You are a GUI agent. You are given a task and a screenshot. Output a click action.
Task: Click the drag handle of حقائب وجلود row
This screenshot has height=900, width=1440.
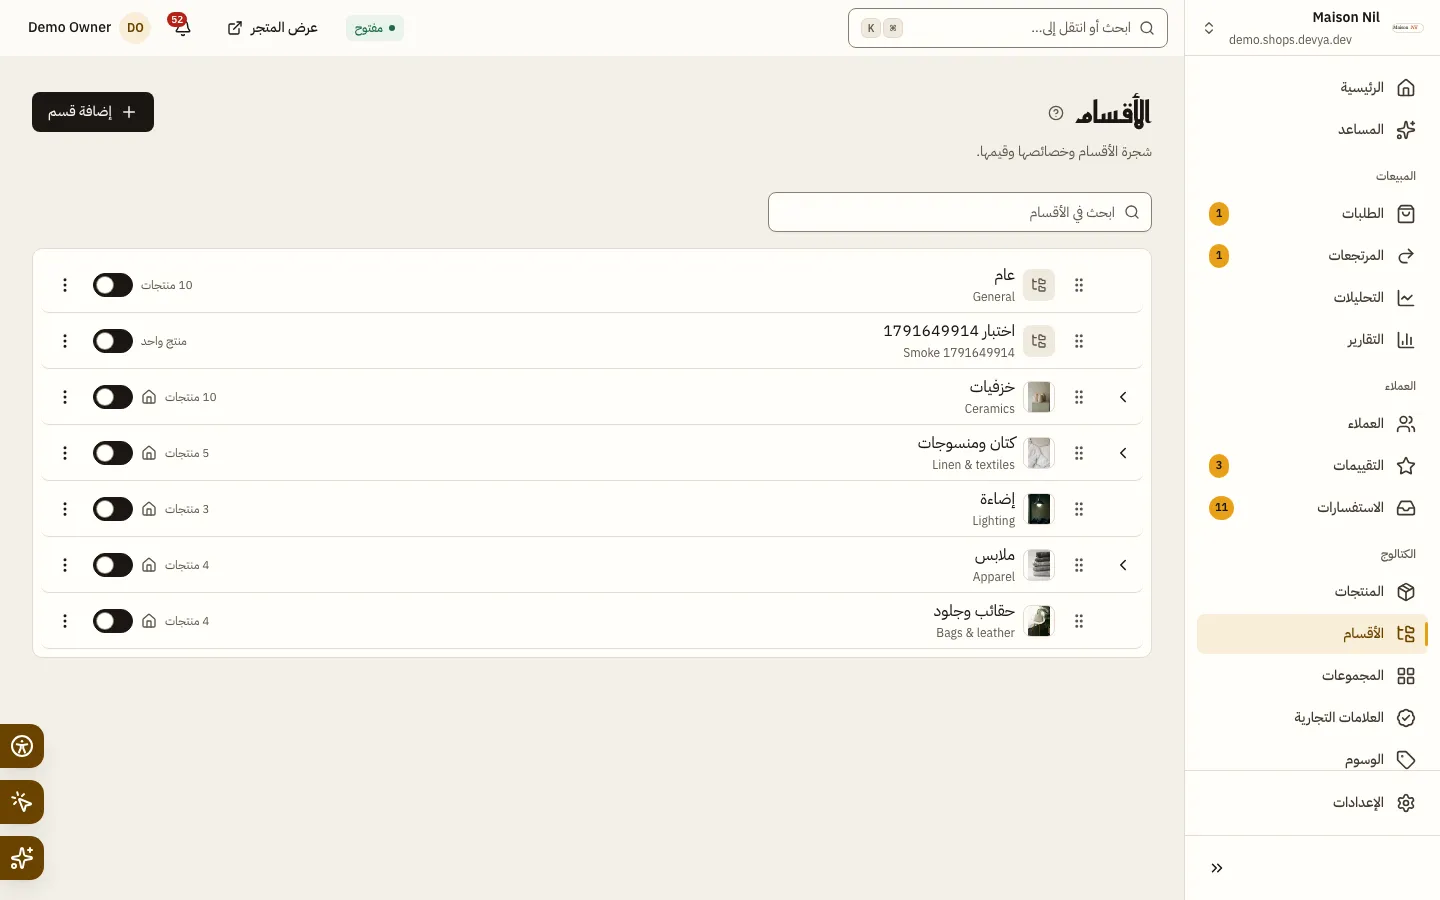tap(1079, 621)
